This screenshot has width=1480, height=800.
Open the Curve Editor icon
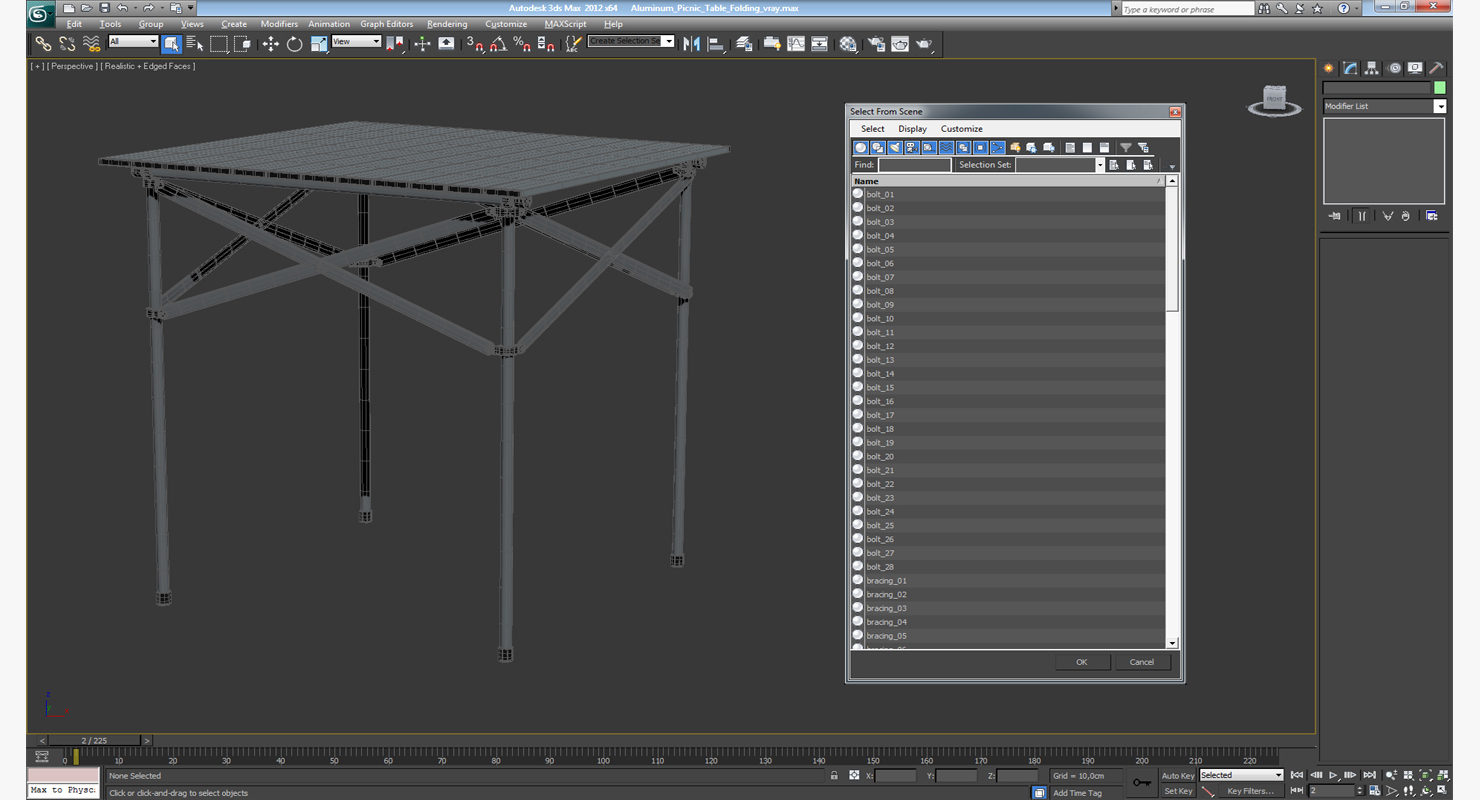point(796,44)
